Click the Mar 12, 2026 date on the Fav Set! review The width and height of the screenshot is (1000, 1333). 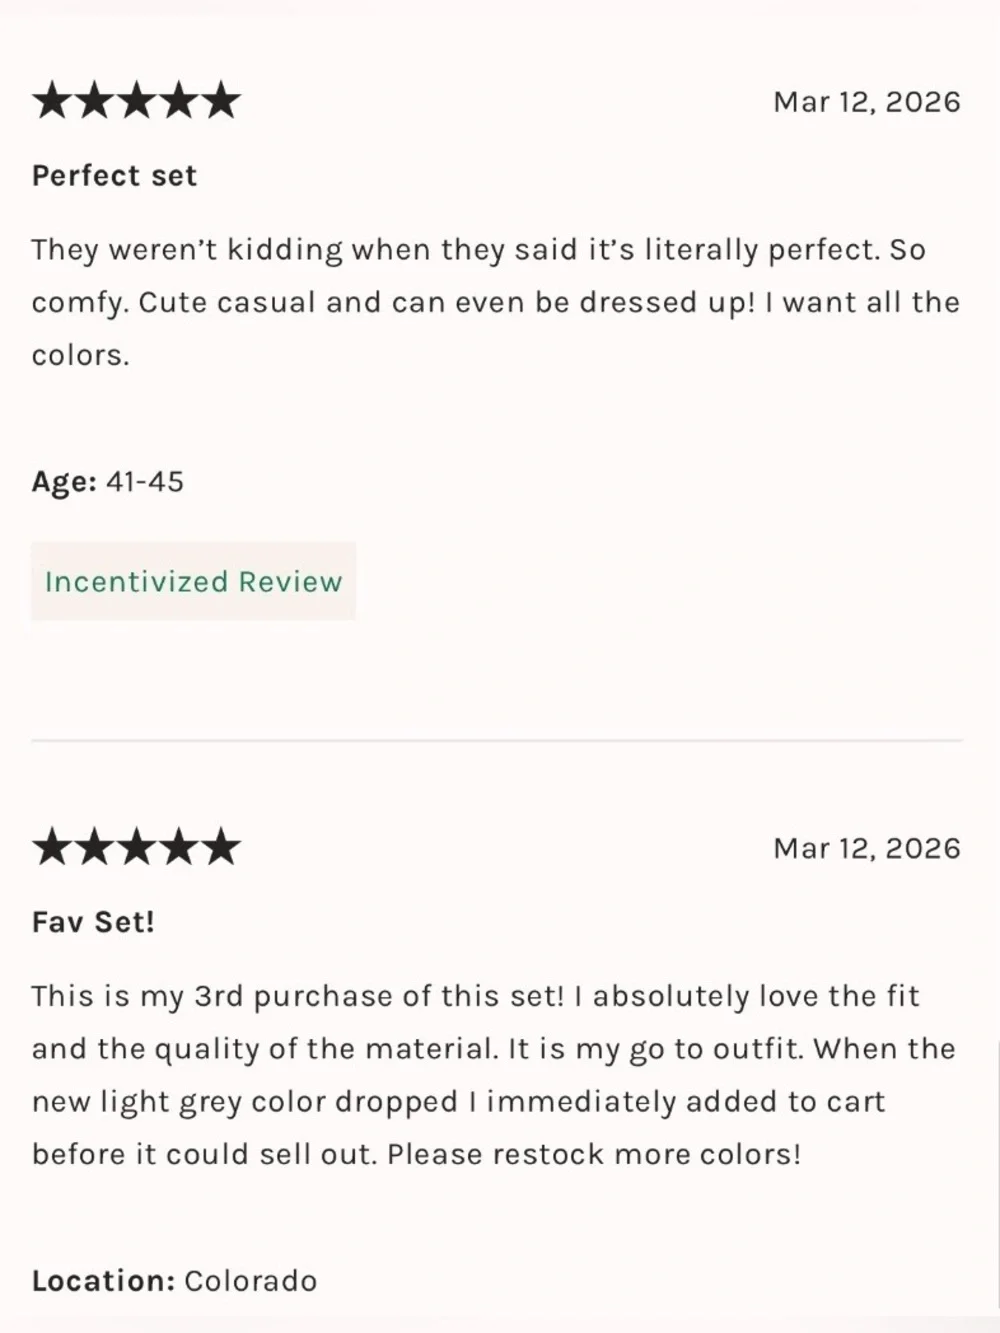click(x=867, y=848)
